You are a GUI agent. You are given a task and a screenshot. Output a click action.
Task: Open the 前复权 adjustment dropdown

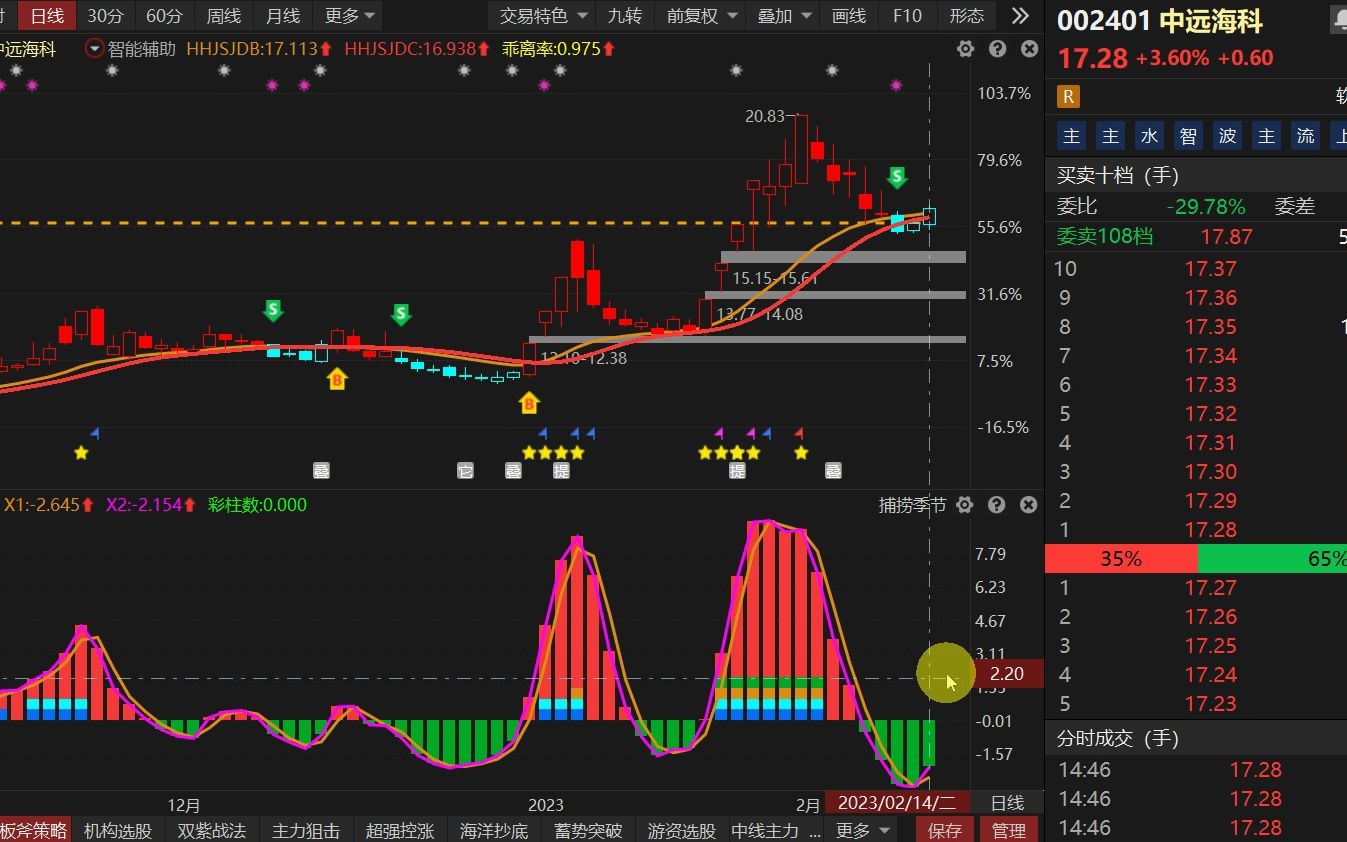[x=702, y=16]
